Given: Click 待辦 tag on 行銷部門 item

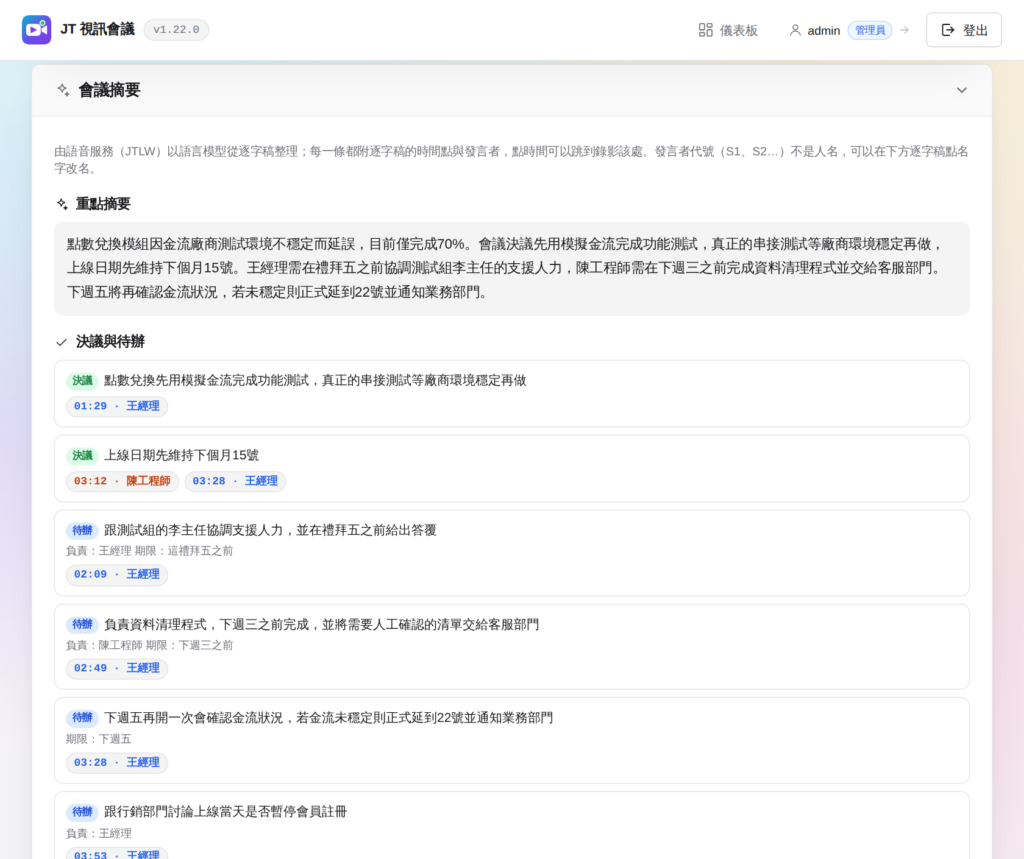Looking at the screenshot, I should [x=82, y=812].
